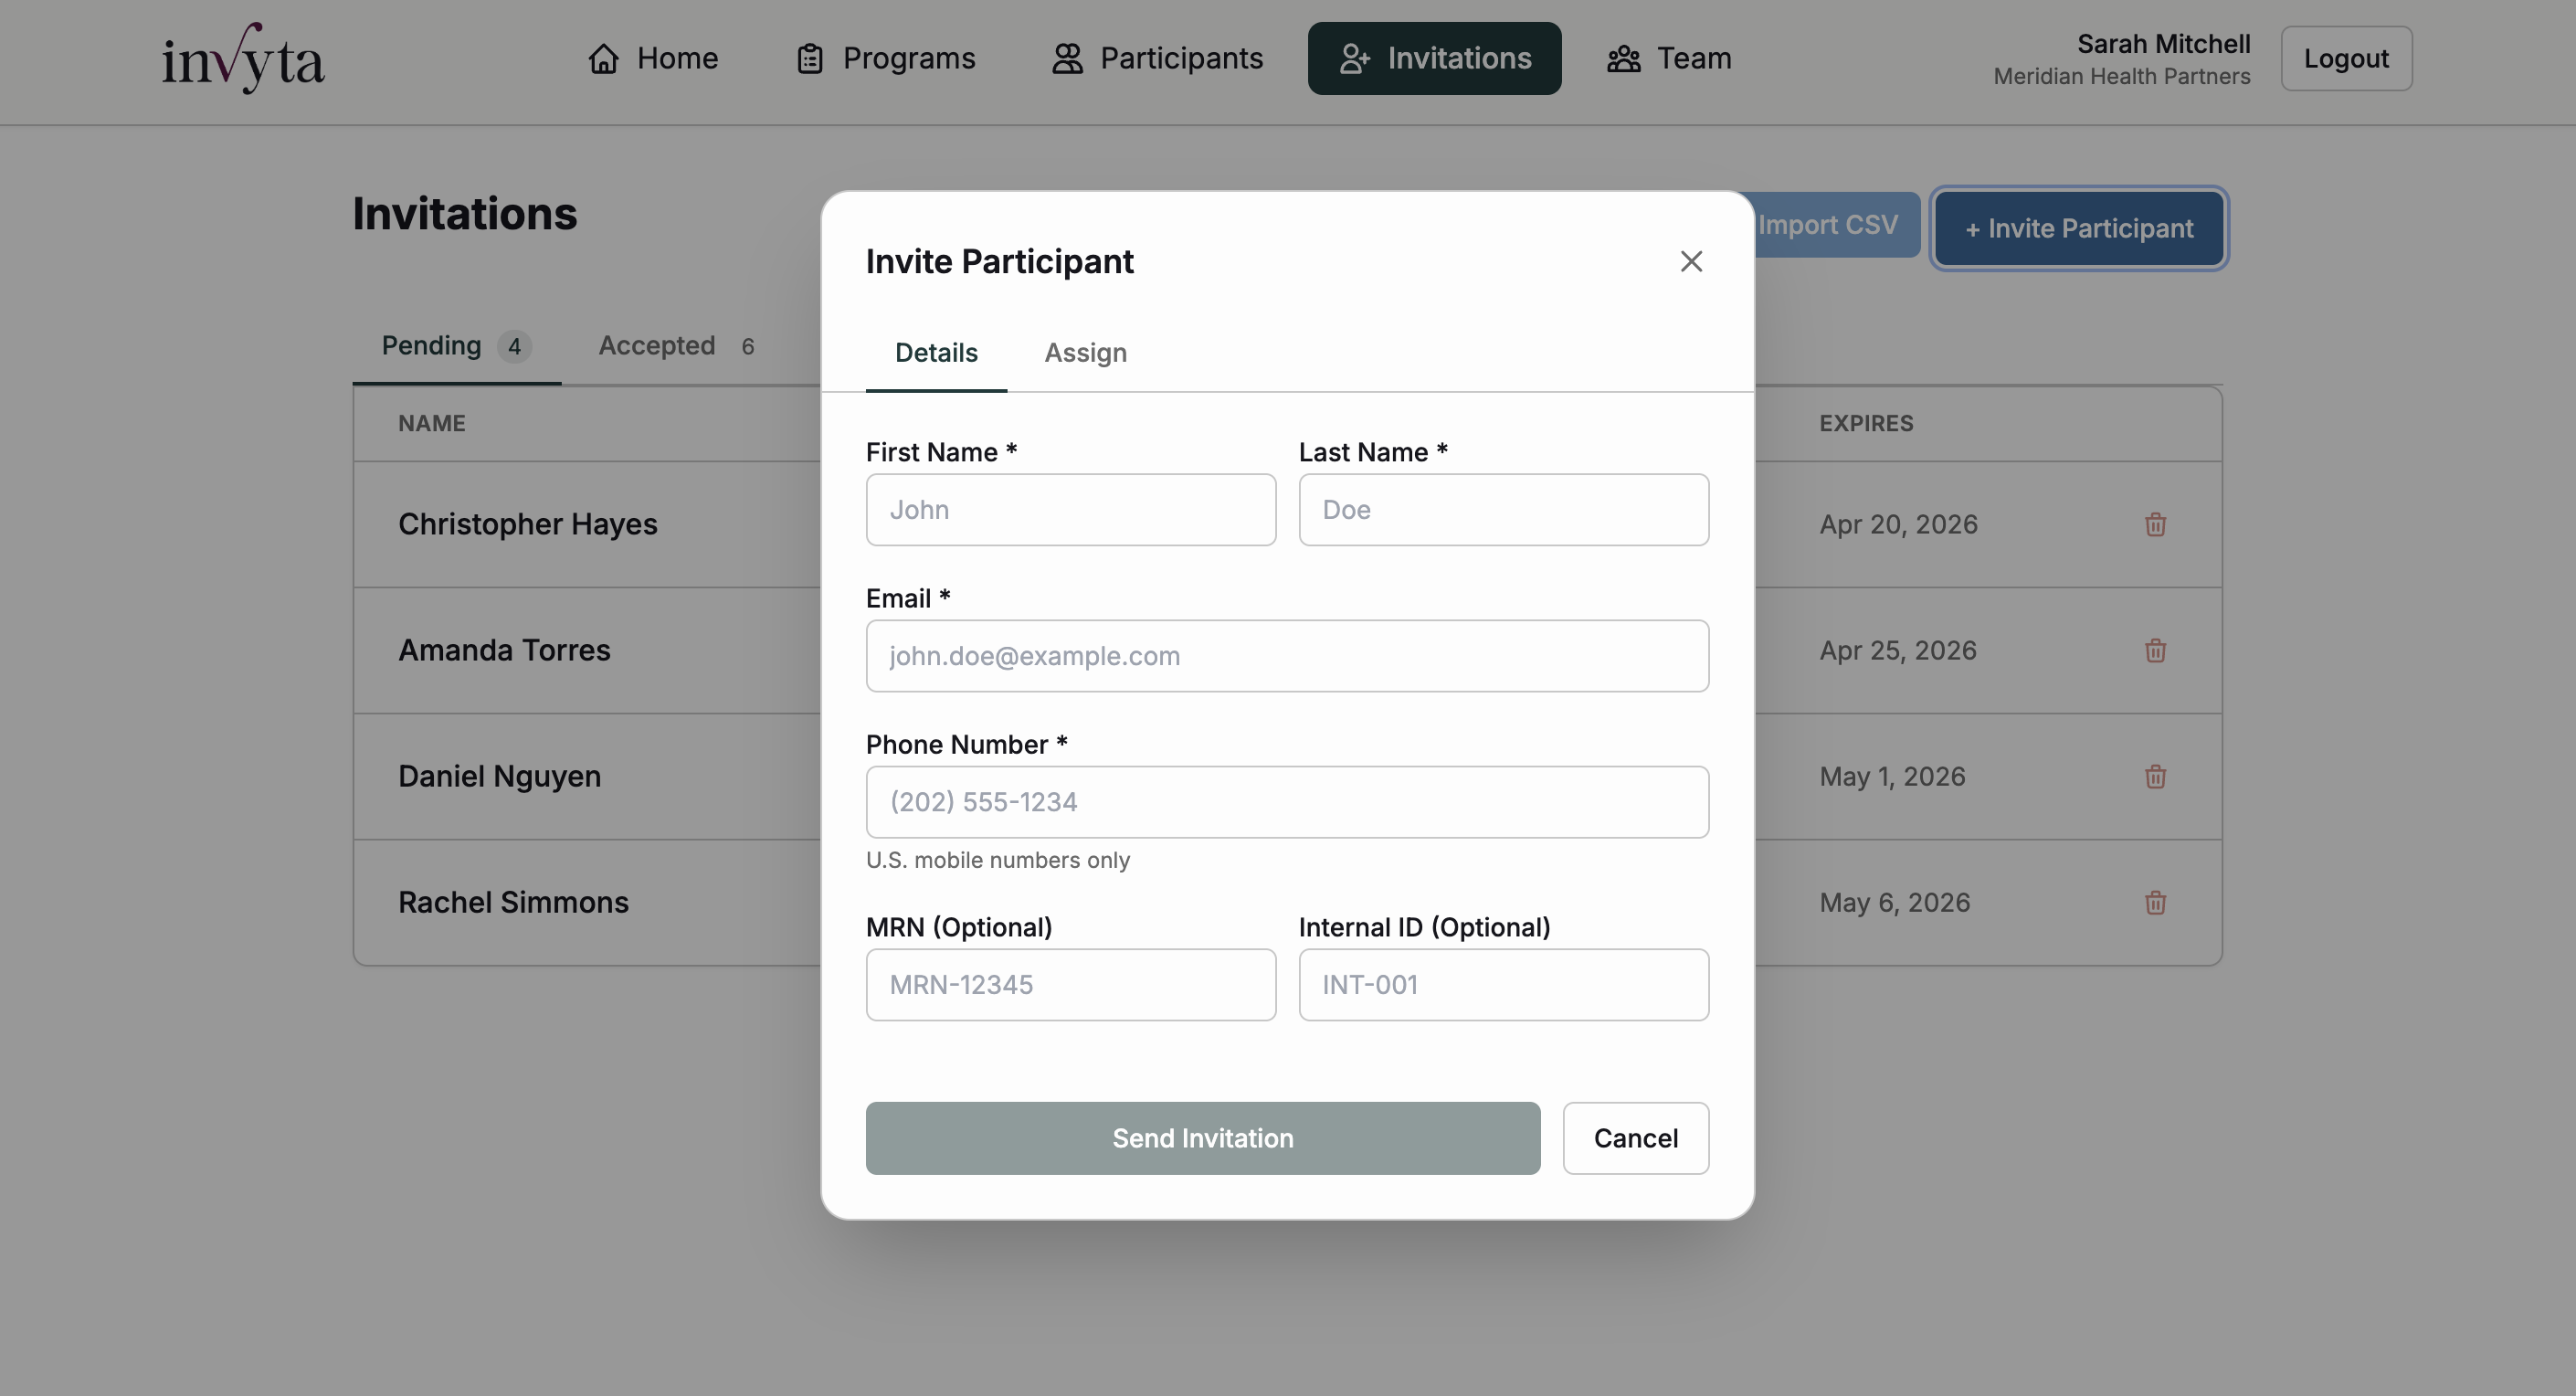The height and width of the screenshot is (1396, 2576).
Task: Click the Home house icon
Action: 603,58
